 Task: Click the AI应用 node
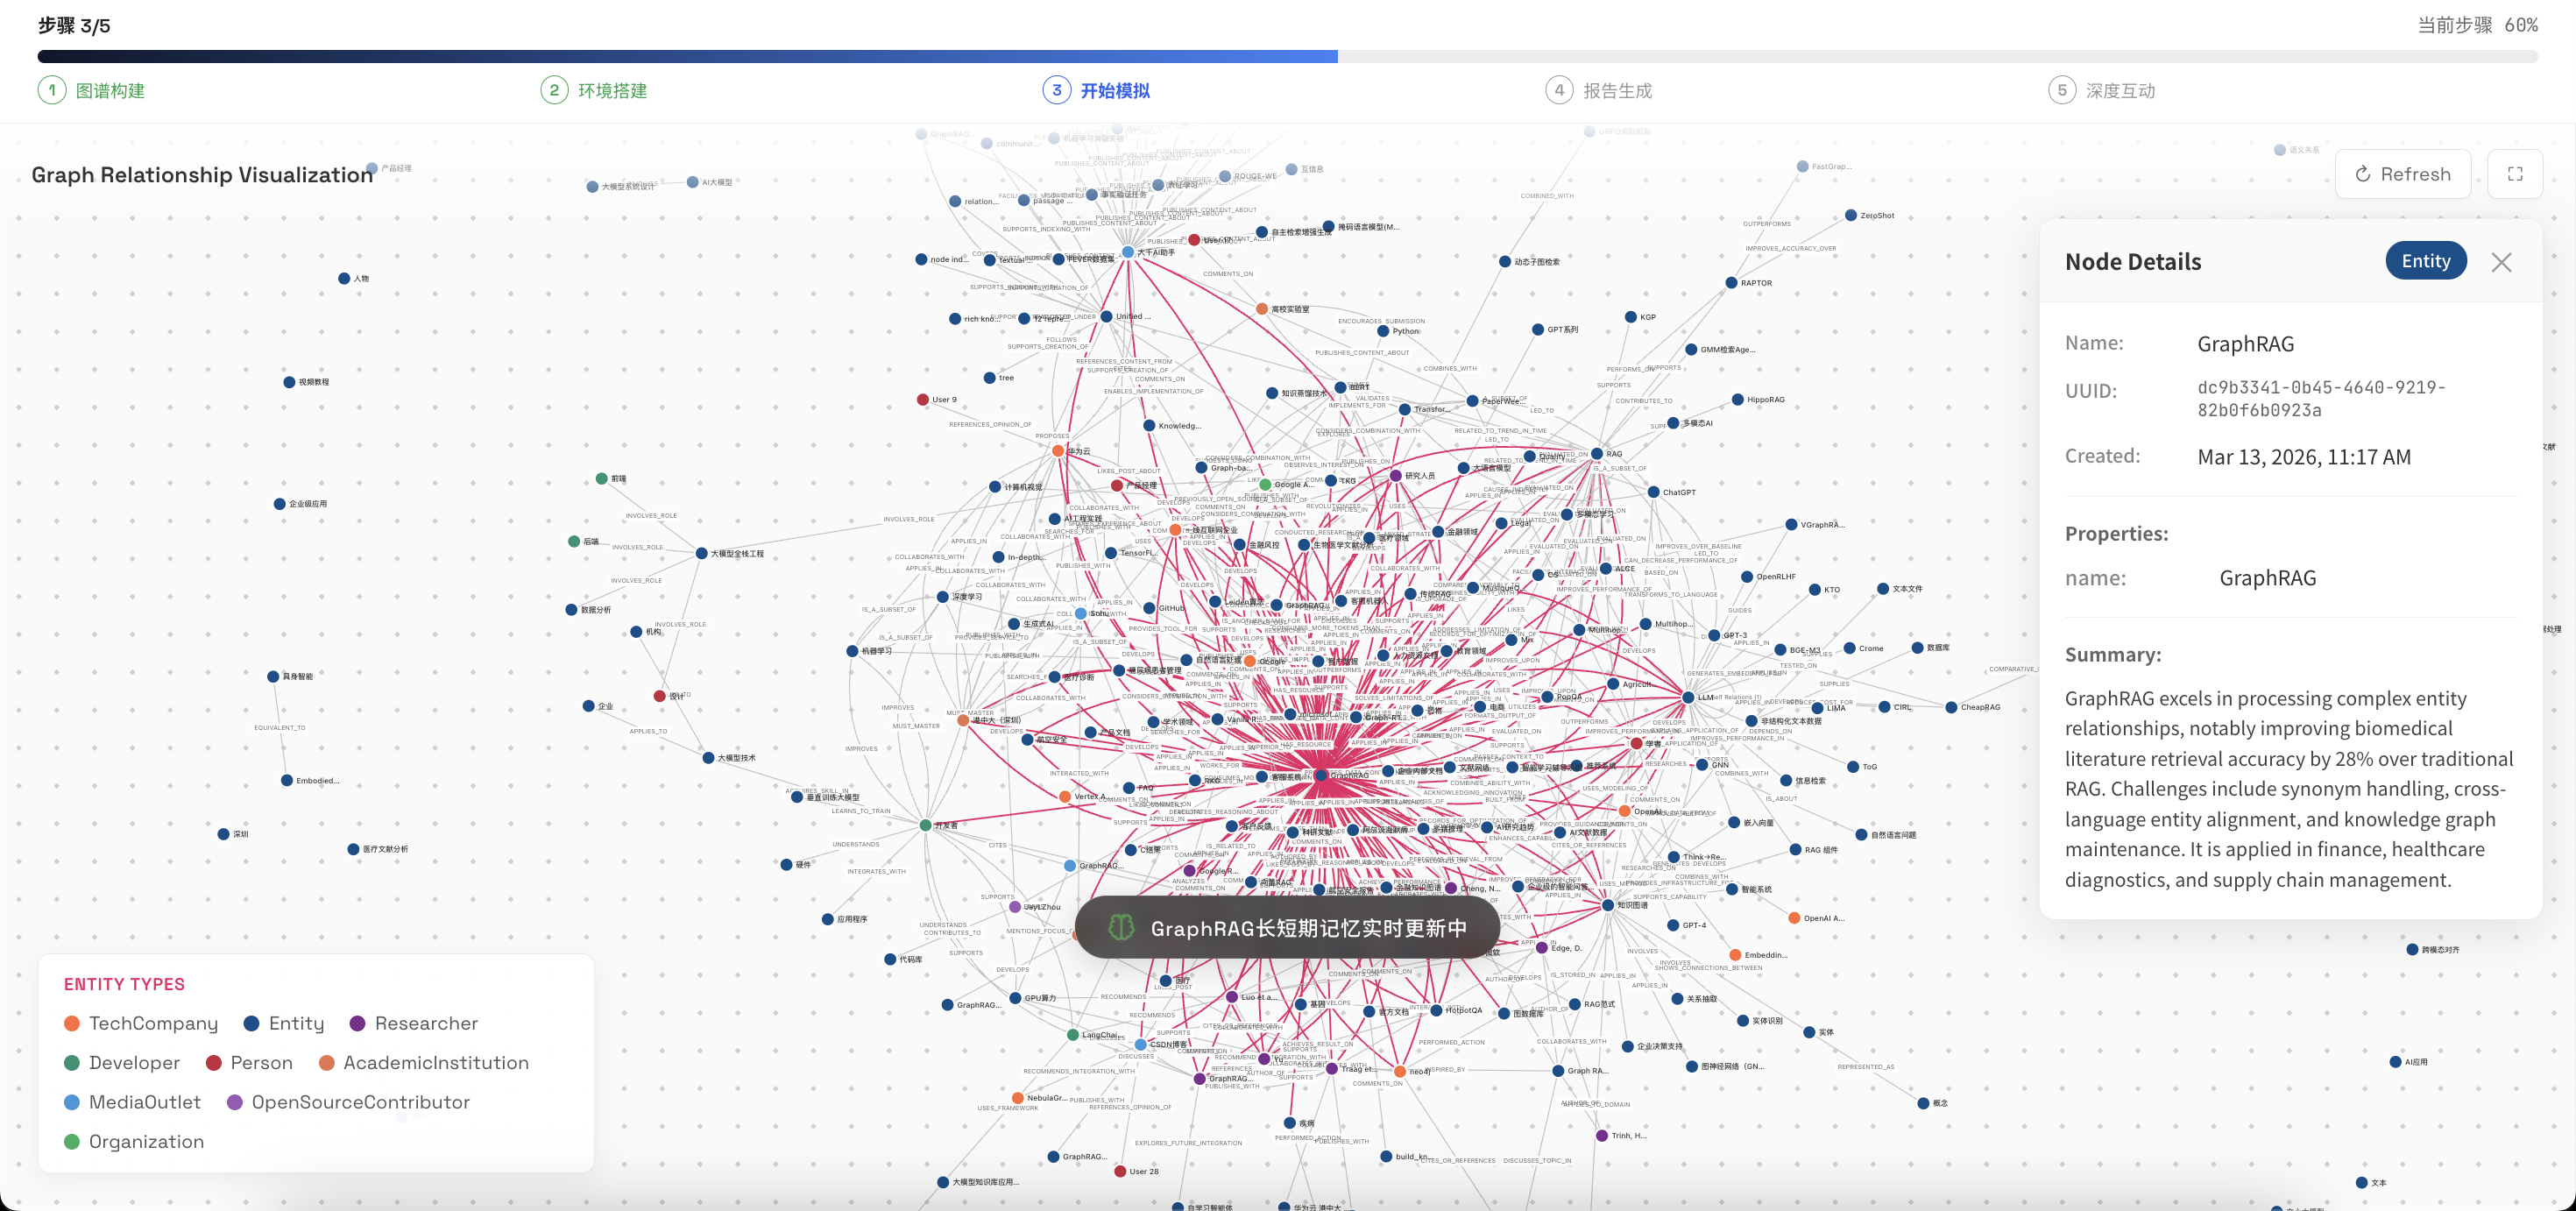2395,1062
